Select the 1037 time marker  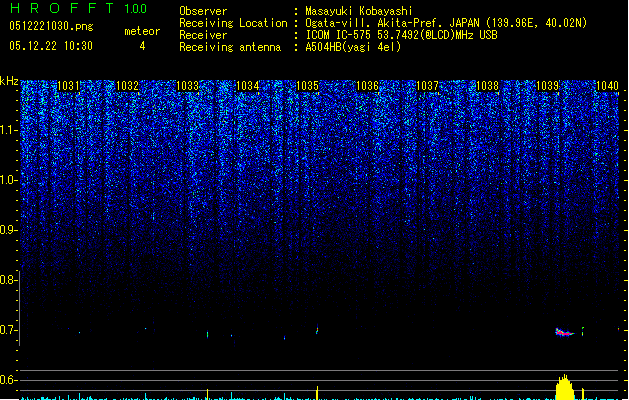click(428, 86)
